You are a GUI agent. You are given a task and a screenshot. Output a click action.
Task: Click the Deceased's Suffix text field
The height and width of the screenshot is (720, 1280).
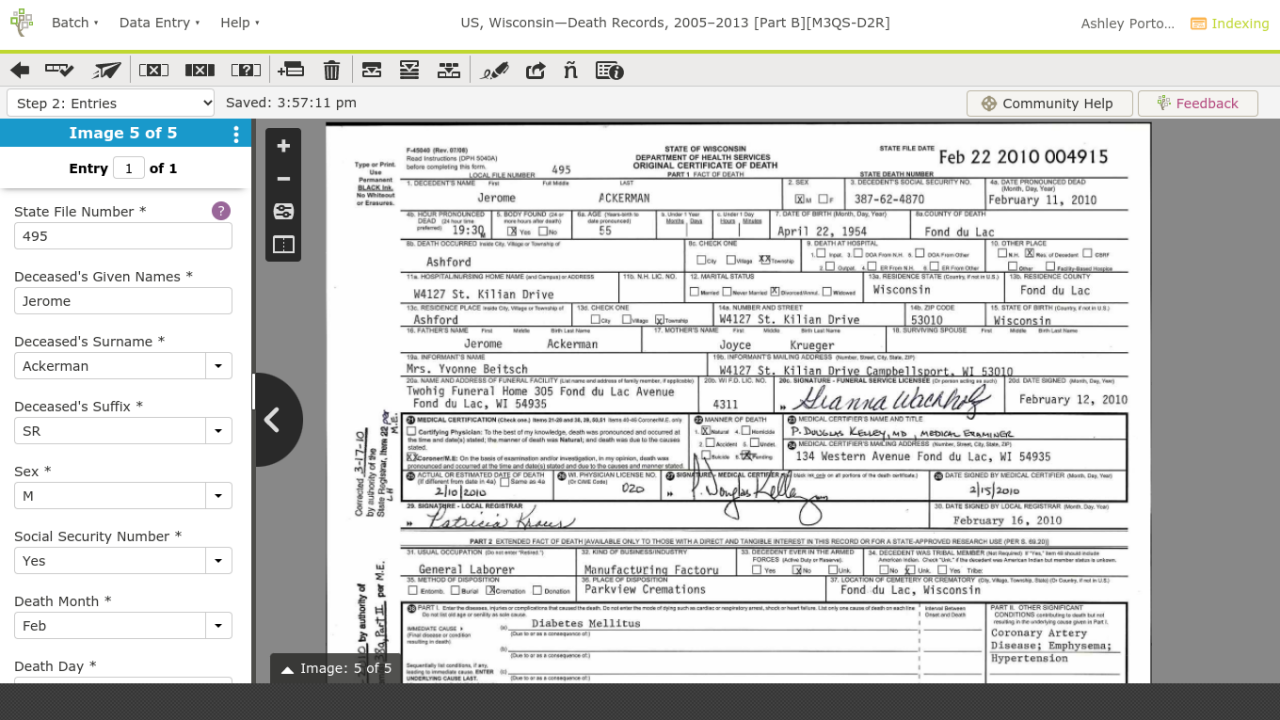point(110,431)
